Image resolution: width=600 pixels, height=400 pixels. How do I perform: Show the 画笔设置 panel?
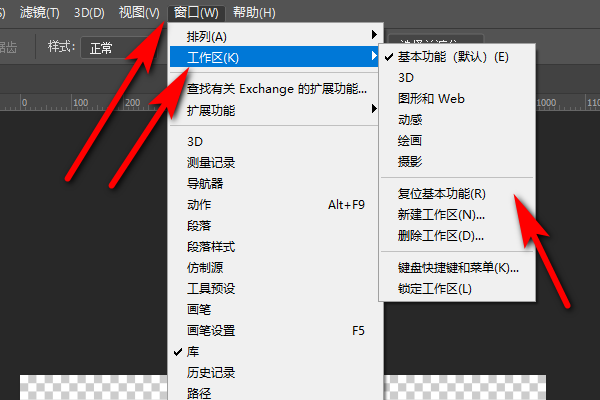click(x=275, y=331)
